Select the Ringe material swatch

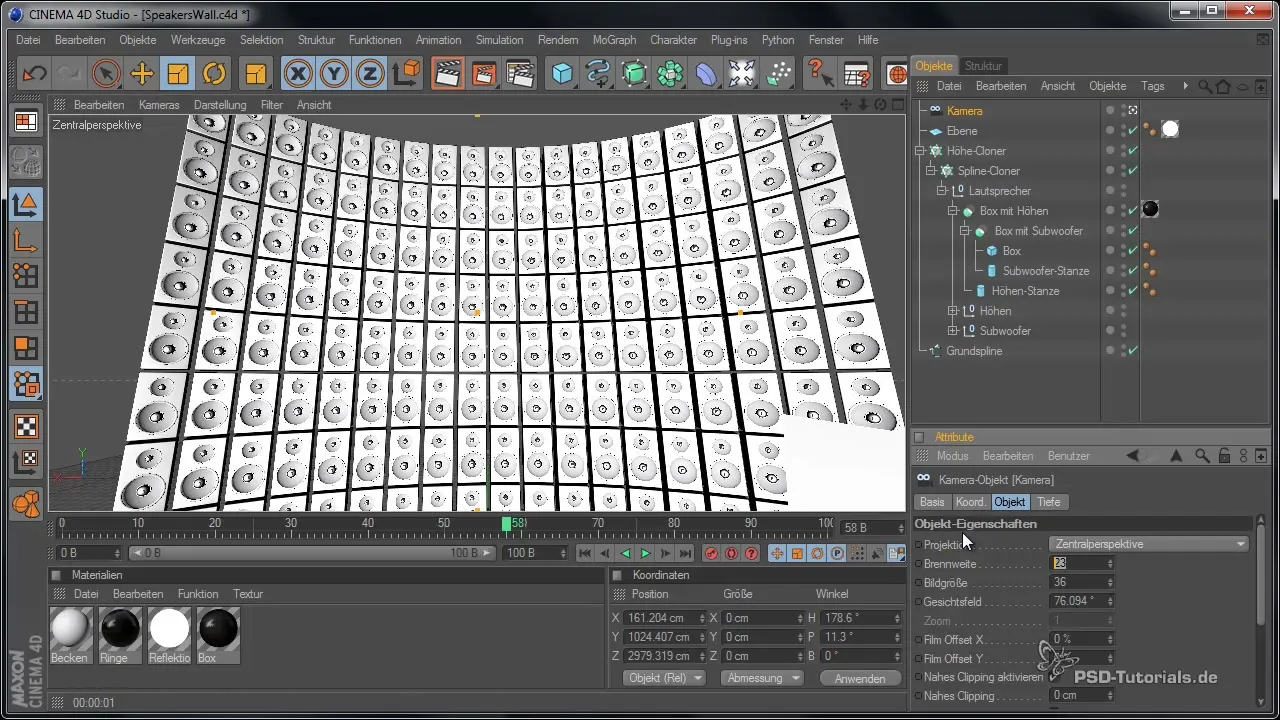point(119,629)
